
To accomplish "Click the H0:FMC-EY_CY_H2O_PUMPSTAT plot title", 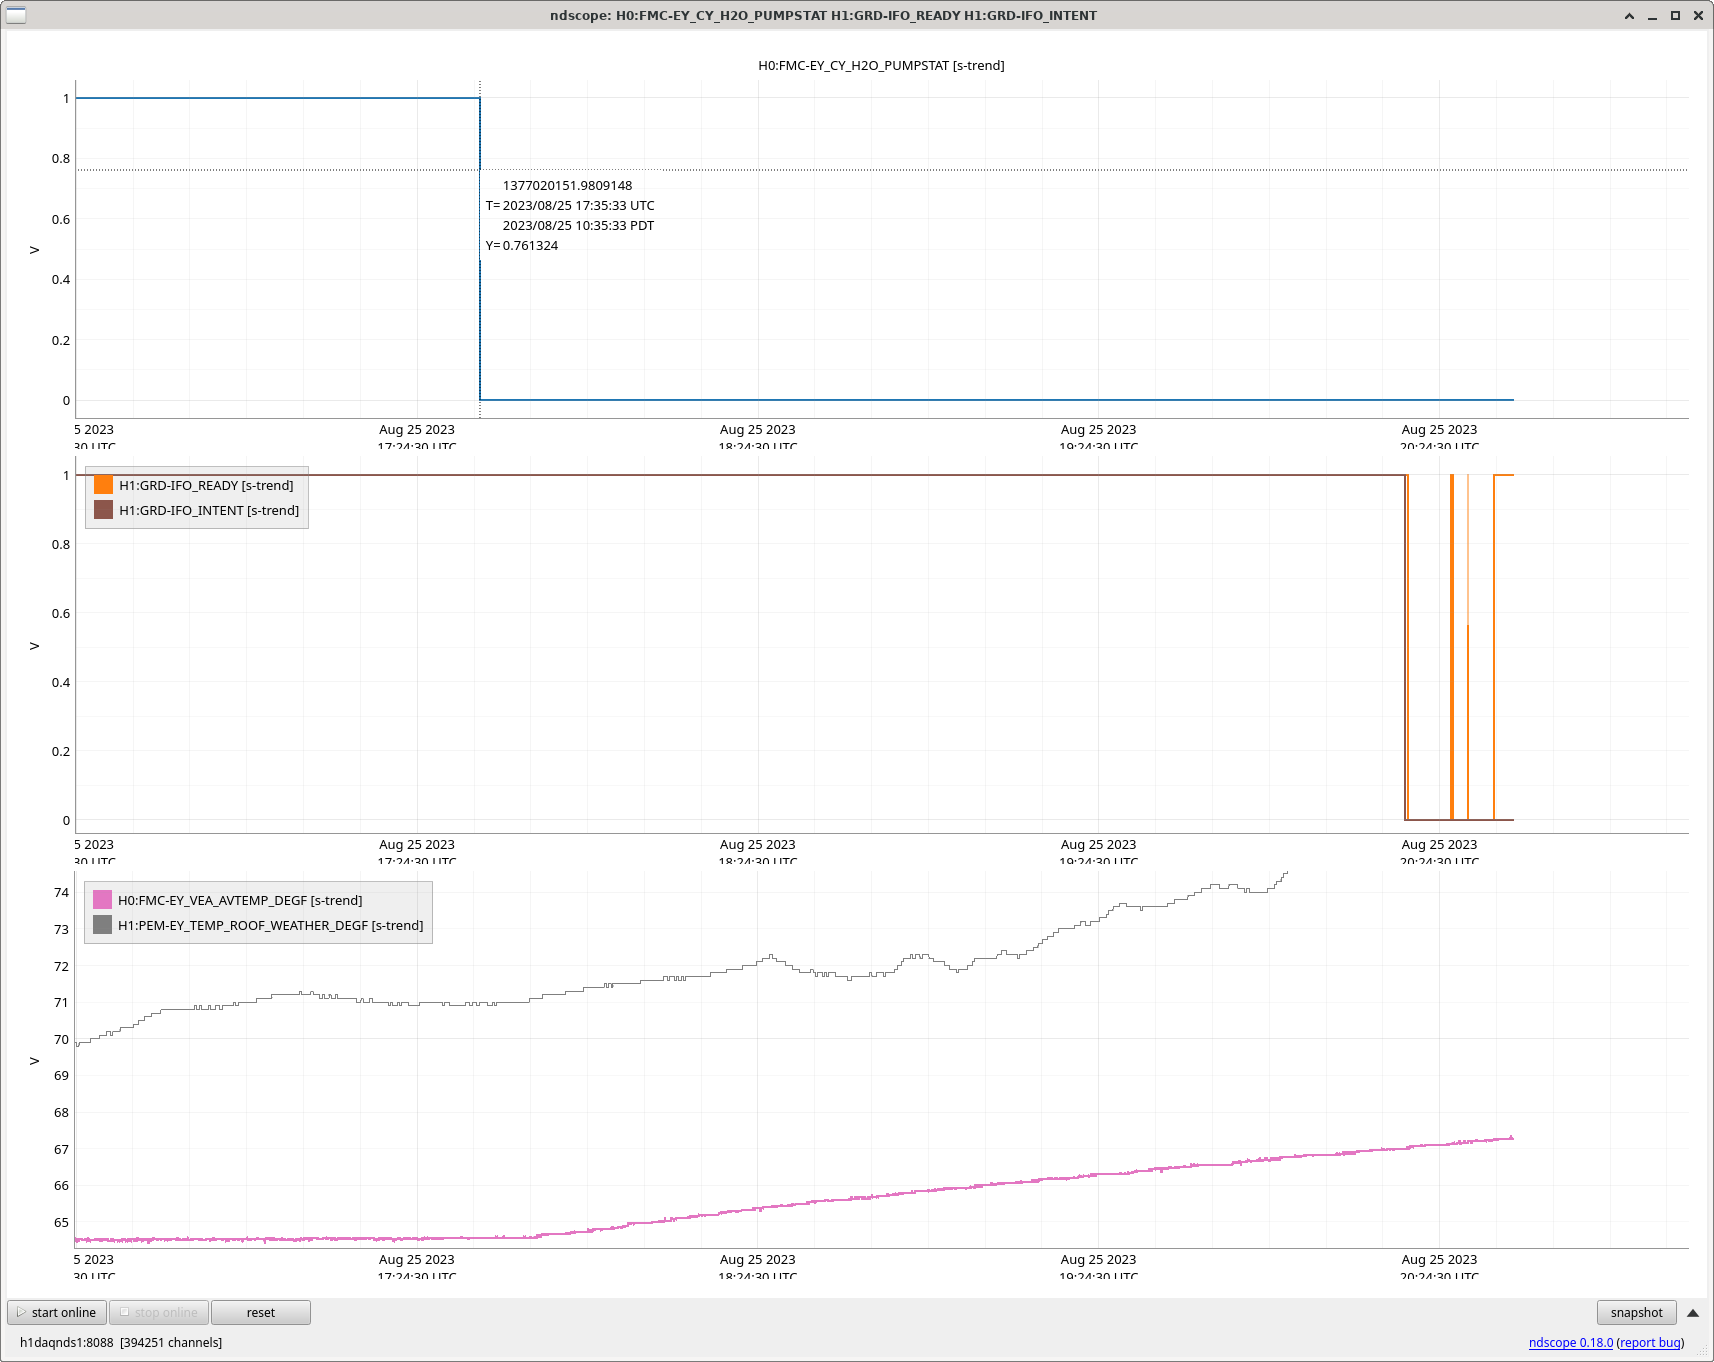I will pyautogui.click(x=881, y=65).
